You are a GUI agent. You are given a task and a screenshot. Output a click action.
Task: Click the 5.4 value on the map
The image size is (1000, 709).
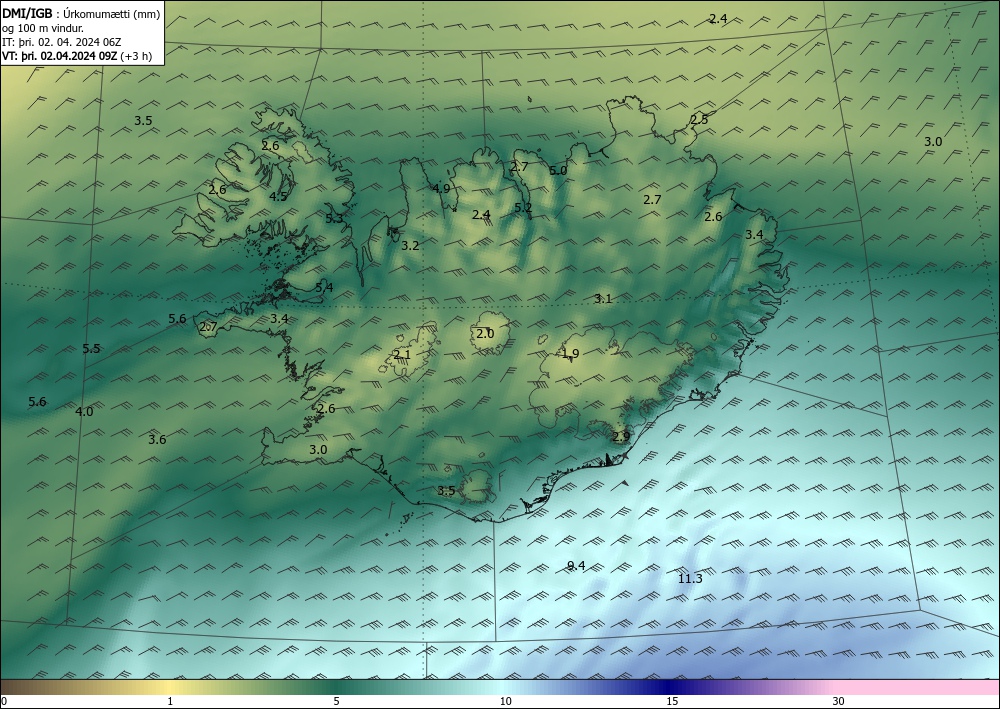324,288
